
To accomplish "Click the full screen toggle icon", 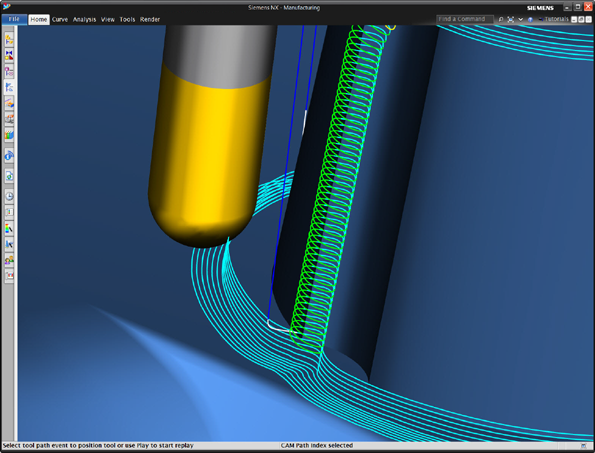I will point(511,19).
